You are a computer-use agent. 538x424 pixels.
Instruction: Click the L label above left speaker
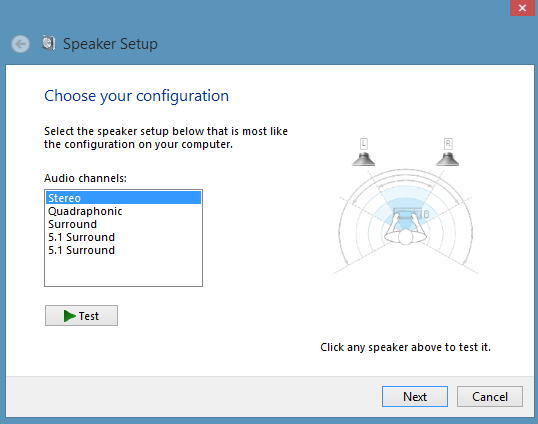[x=364, y=143]
